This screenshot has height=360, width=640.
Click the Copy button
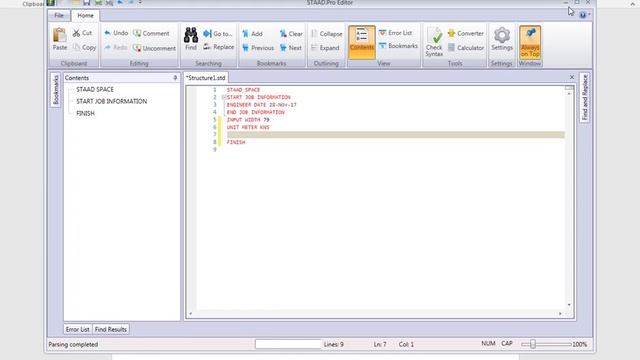click(84, 47)
